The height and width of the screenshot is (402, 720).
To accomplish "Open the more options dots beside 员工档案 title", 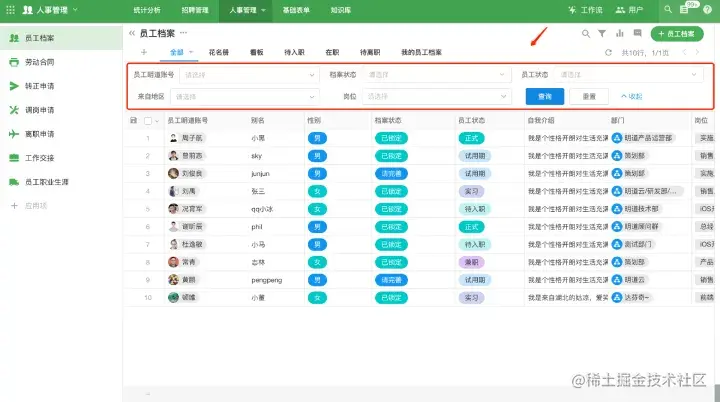I will (184, 33).
